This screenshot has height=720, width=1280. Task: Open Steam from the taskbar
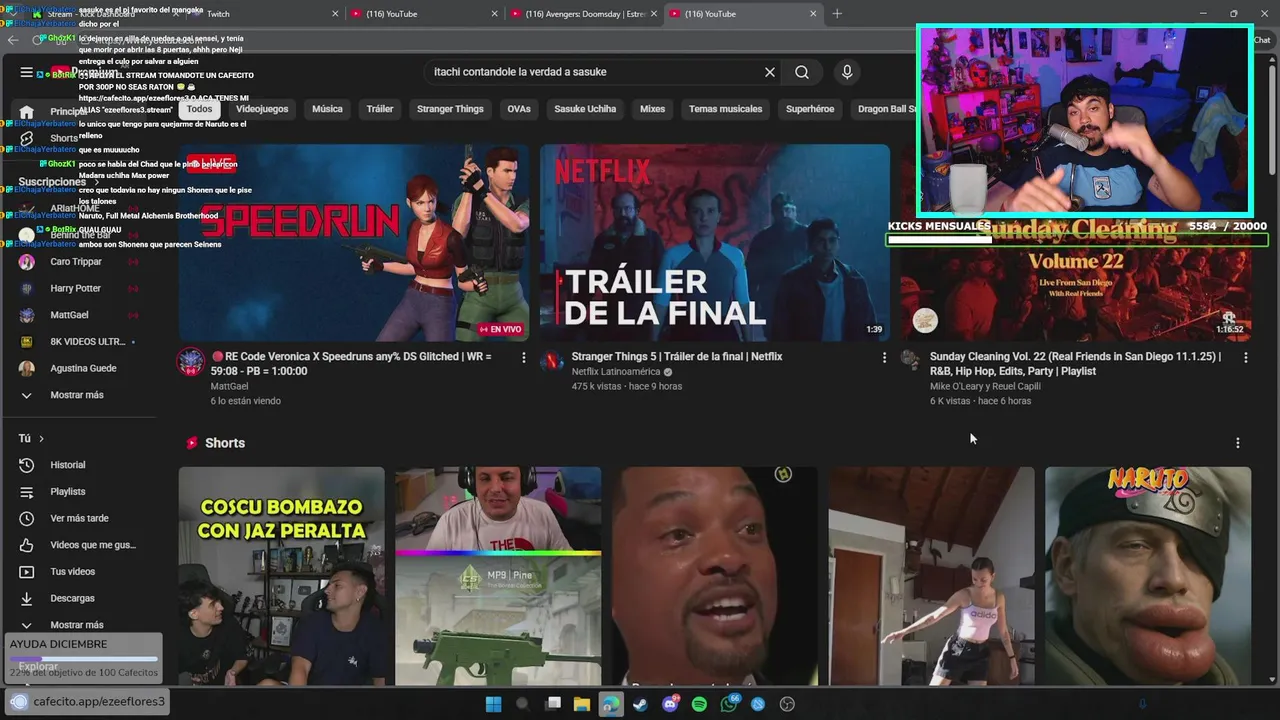point(640,704)
